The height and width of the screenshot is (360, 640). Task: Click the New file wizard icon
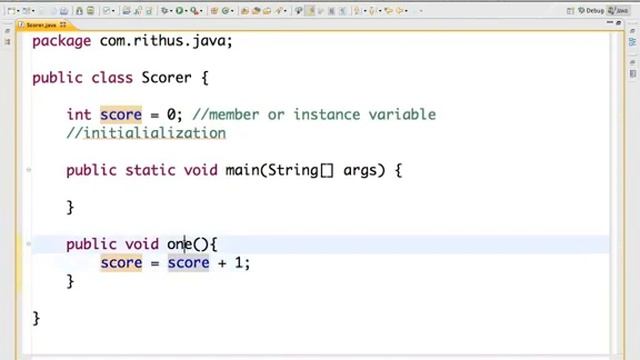tap(11, 11)
